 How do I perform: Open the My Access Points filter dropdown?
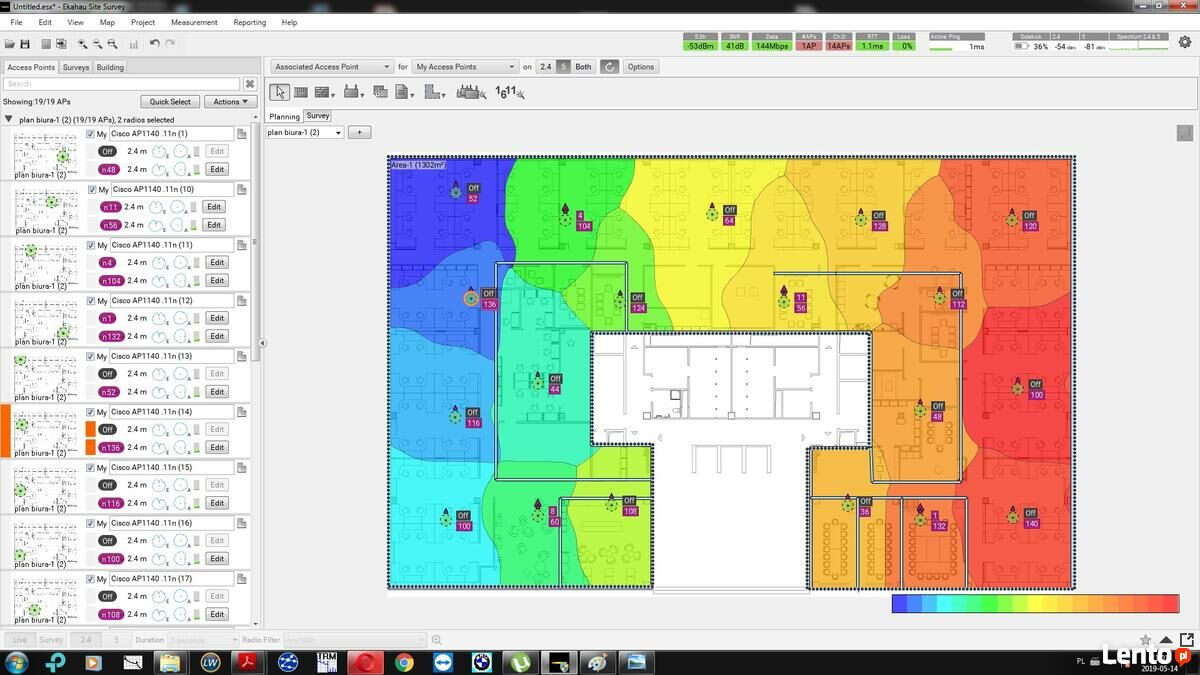(x=464, y=67)
